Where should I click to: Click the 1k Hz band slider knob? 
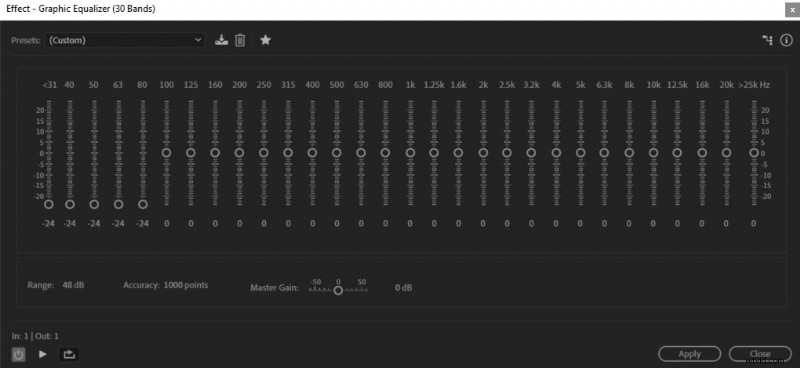410,152
